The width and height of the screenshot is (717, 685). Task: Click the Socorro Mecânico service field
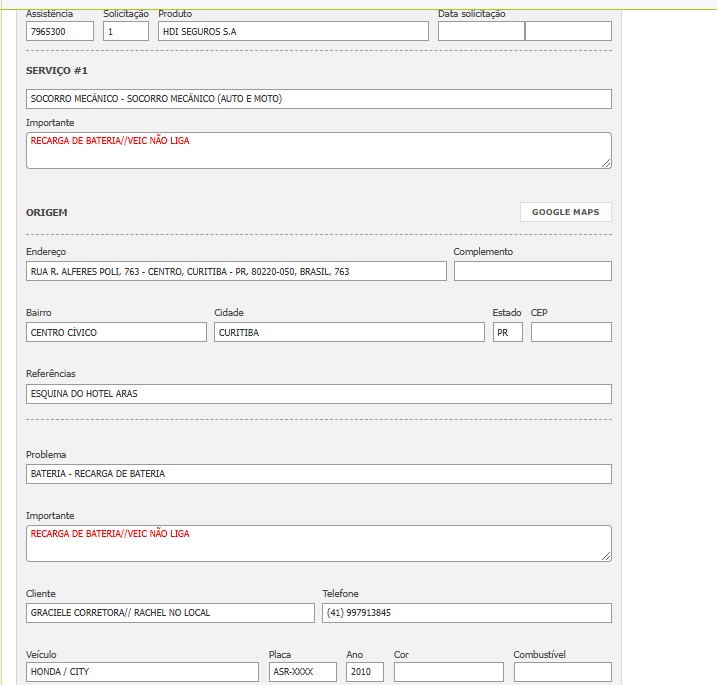318,99
